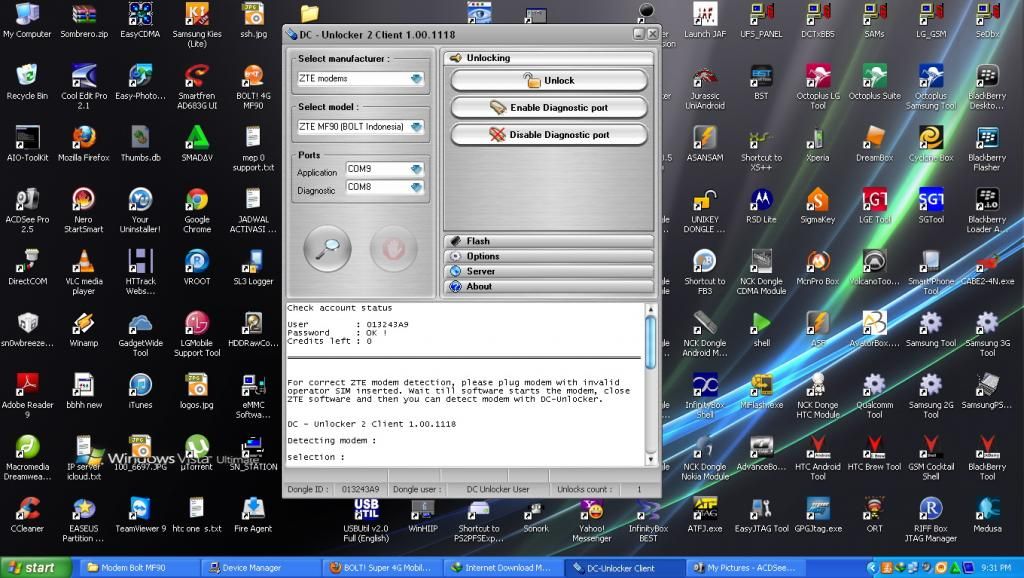Click the red stop hand button

[393, 249]
